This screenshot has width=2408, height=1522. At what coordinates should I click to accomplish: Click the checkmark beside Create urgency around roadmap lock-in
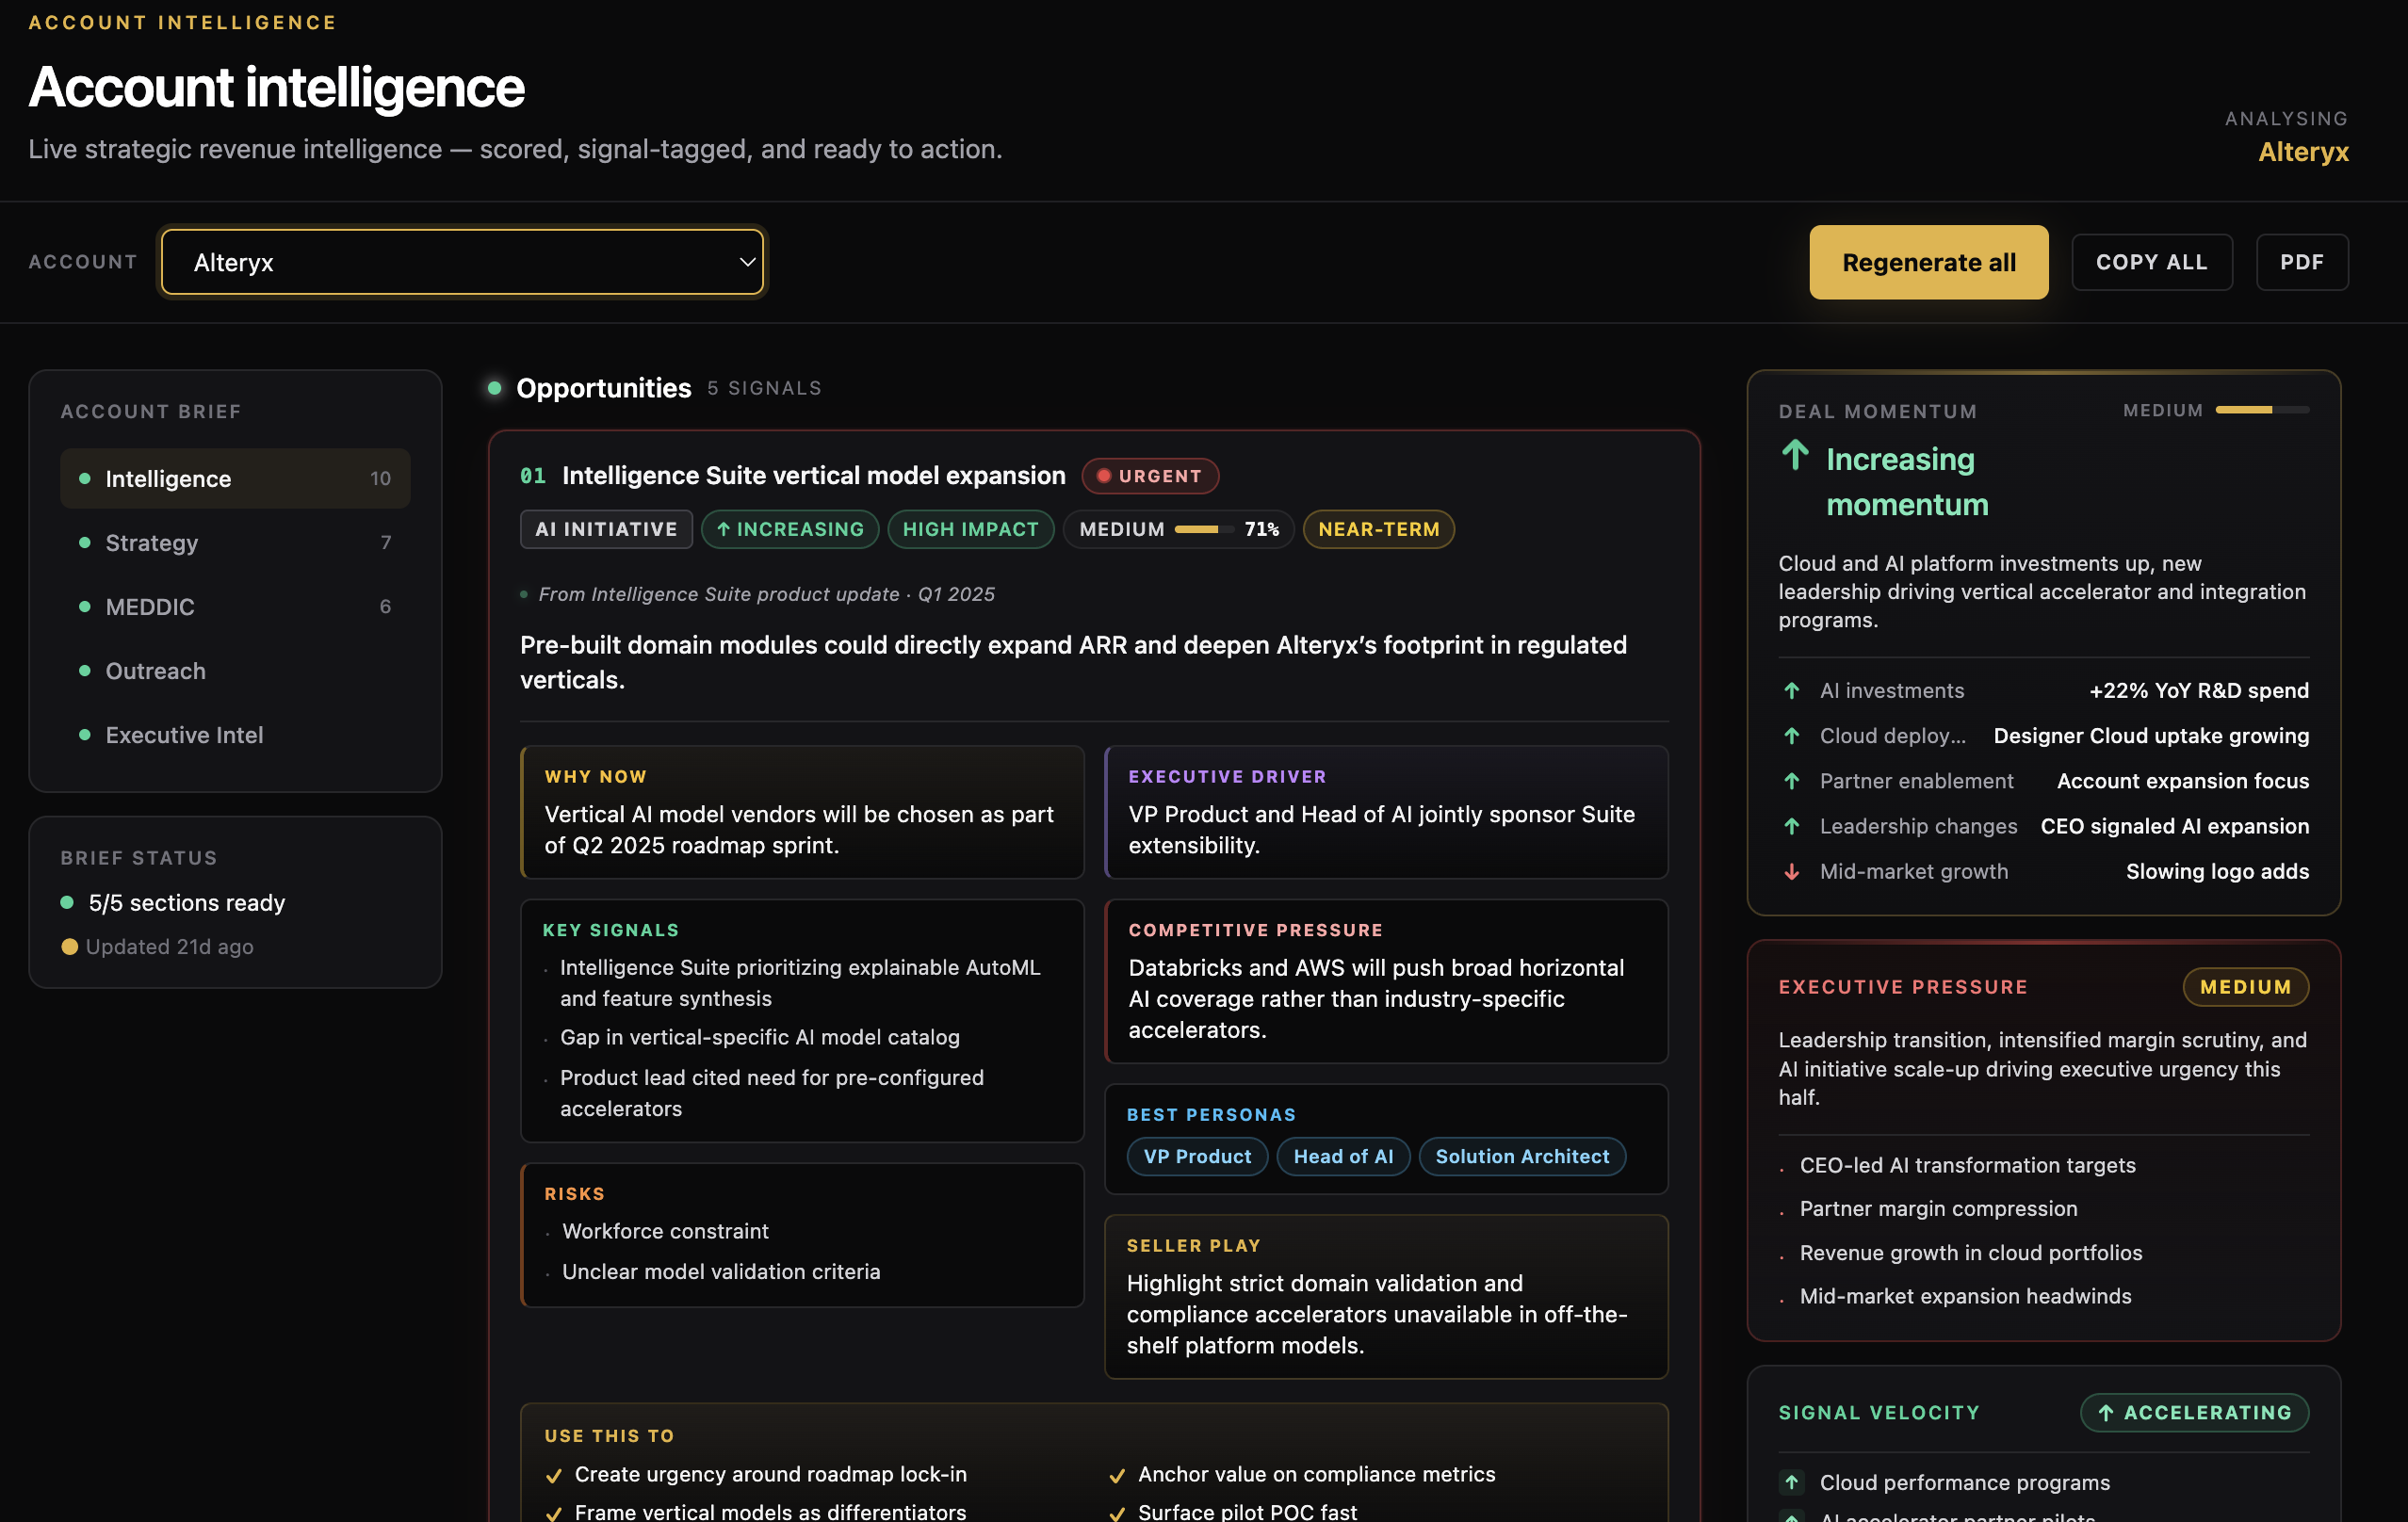click(553, 1475)
